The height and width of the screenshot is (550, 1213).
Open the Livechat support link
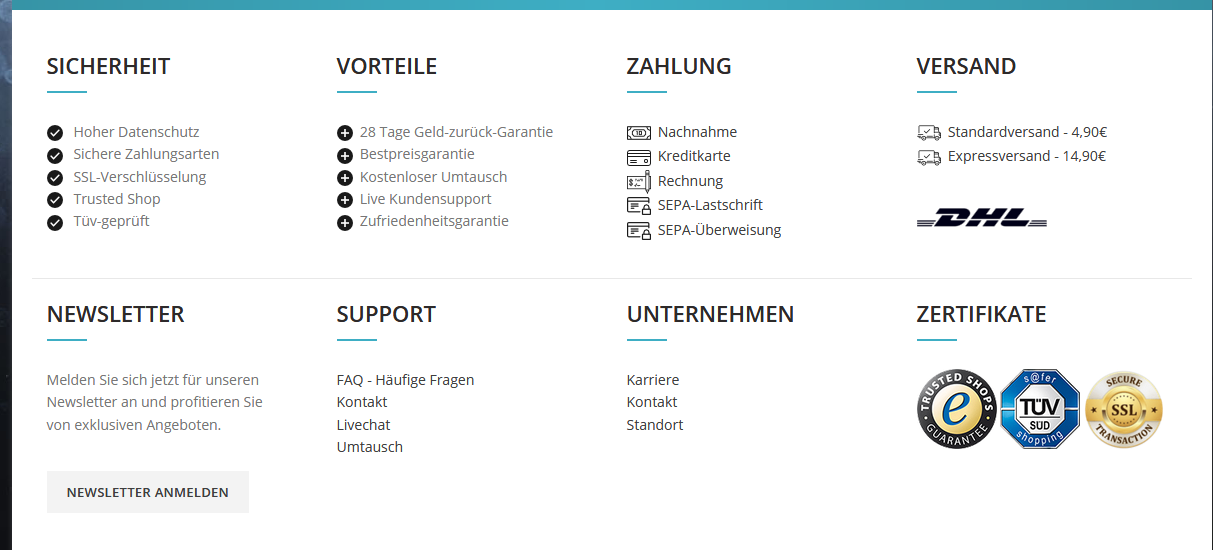coord(363,425)
